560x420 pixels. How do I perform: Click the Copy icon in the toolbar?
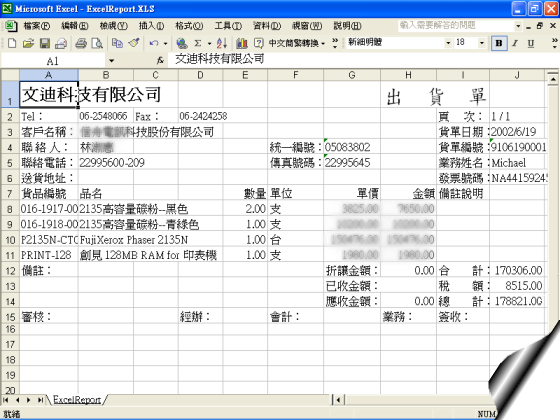118,43
